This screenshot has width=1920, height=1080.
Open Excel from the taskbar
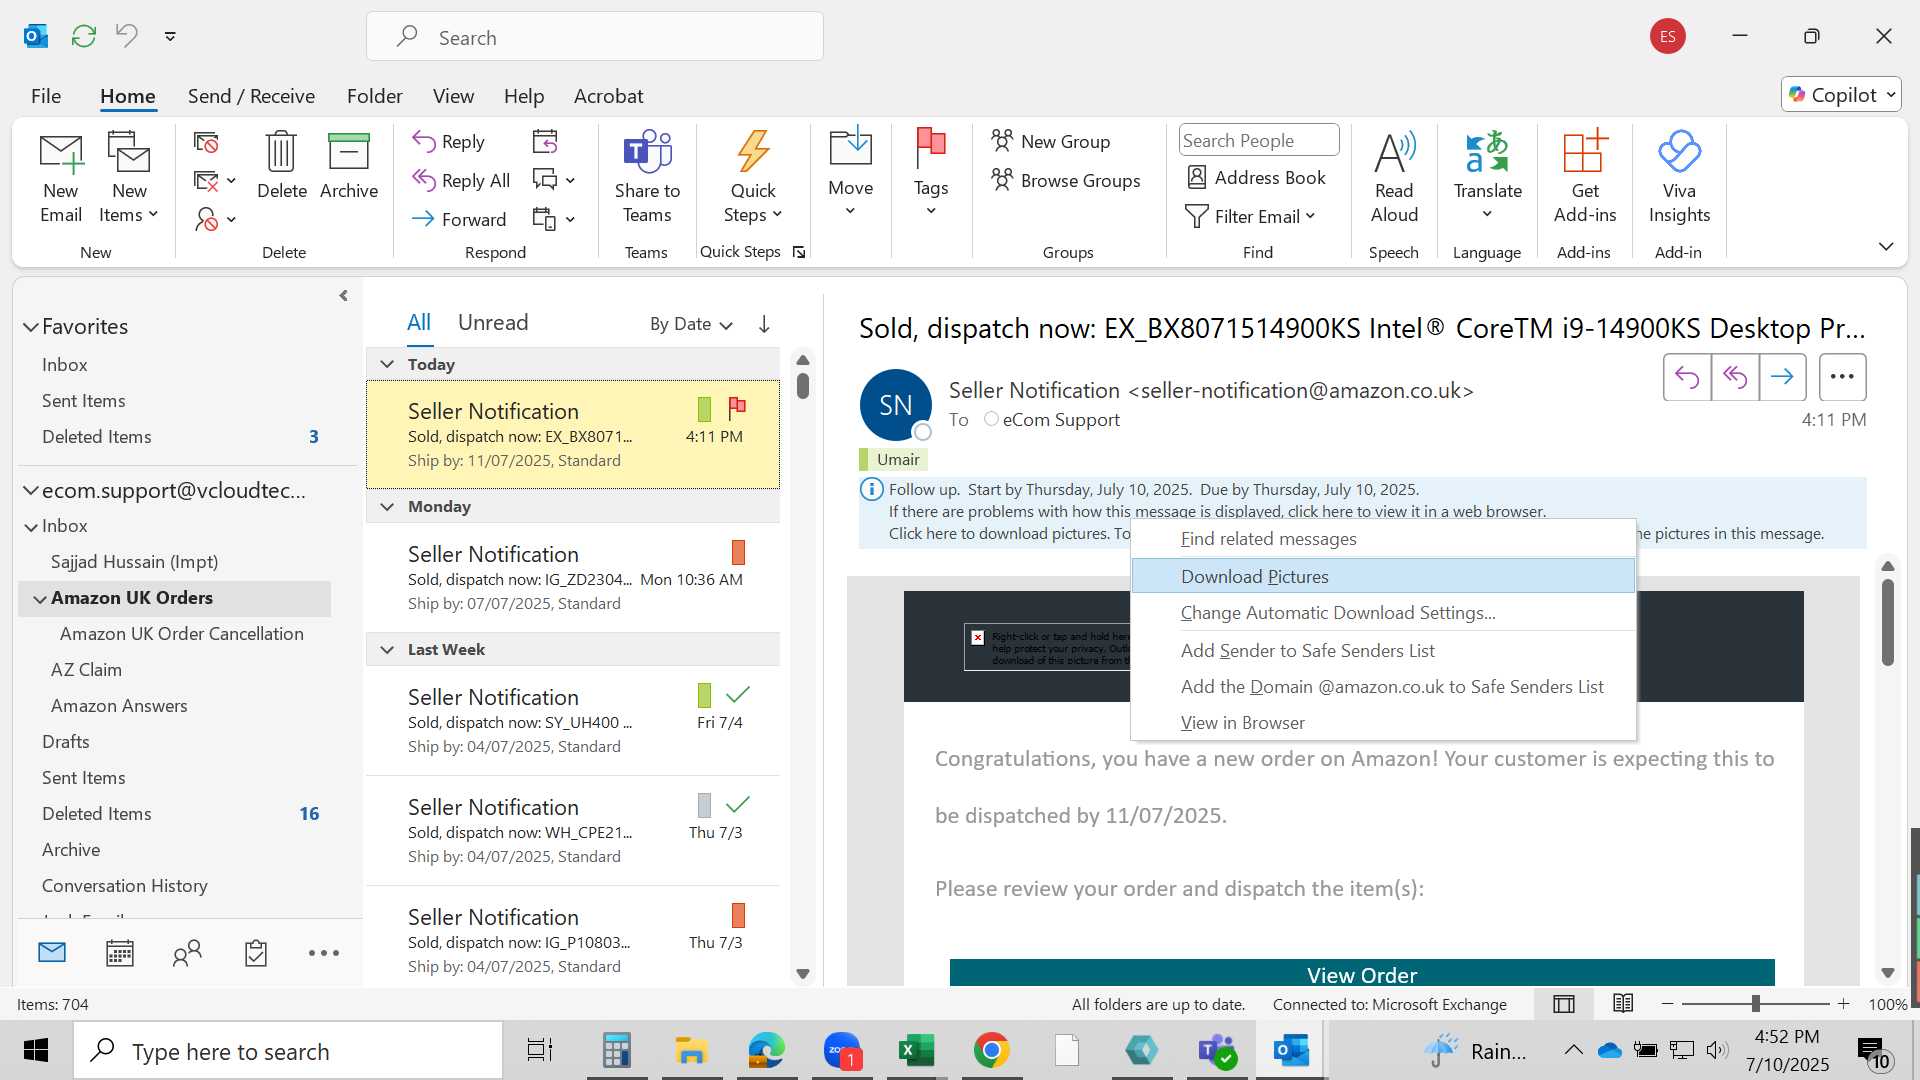(x=916, y=1051)
